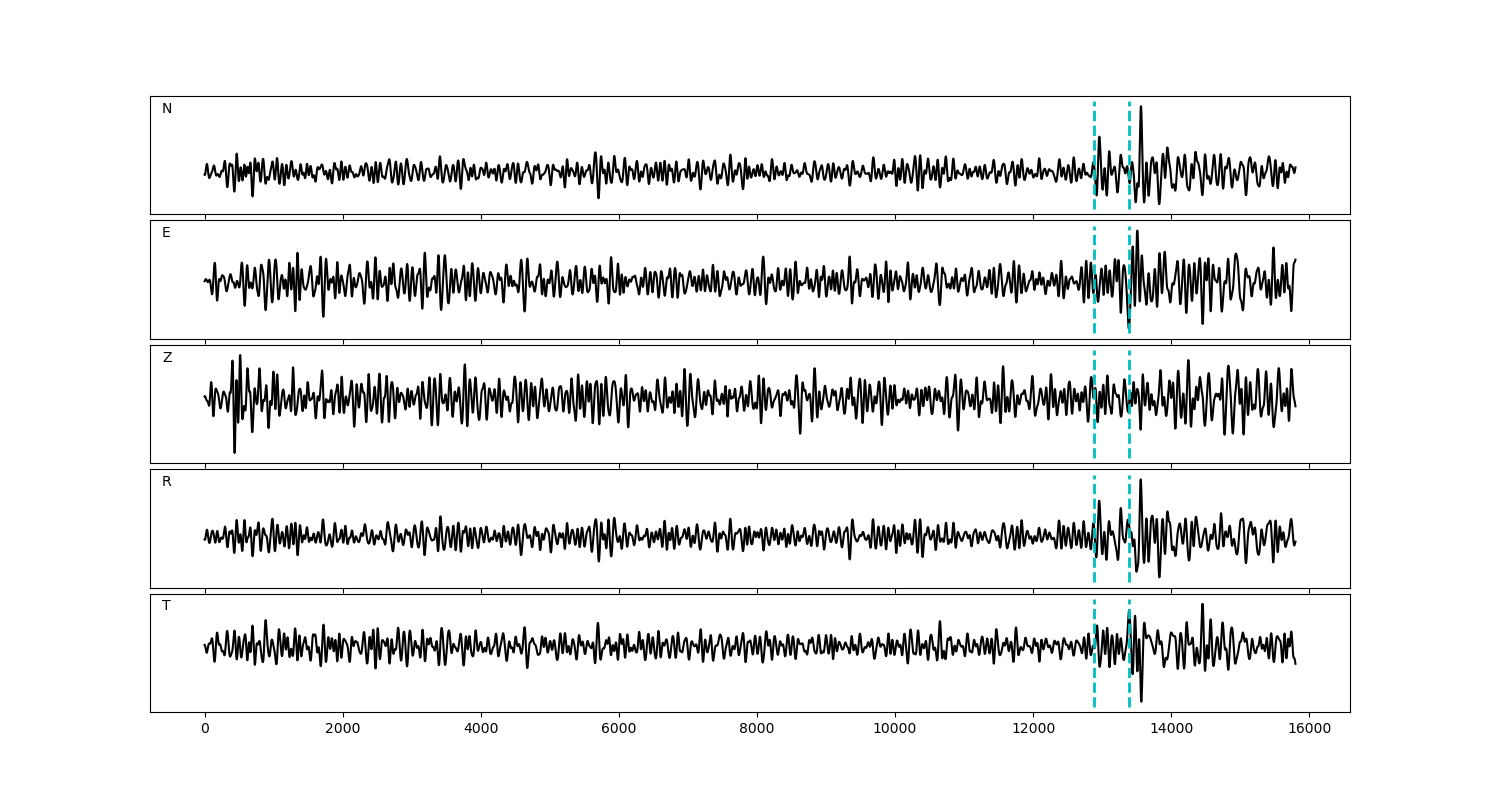Image resolution: width=1500 pixels, height=800 pixels.
Task: Select the second cyan dashed marker in N panel
Action: (1129, 155)
